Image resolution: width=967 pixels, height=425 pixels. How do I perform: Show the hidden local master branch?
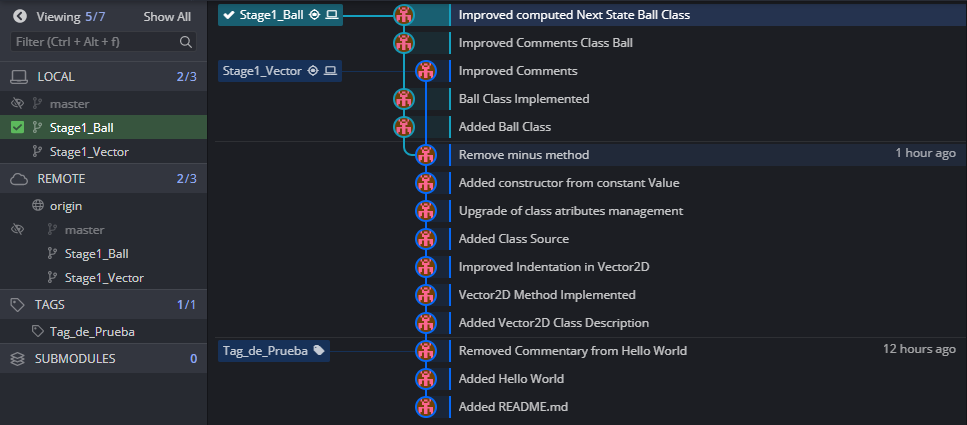coord(17,103)
